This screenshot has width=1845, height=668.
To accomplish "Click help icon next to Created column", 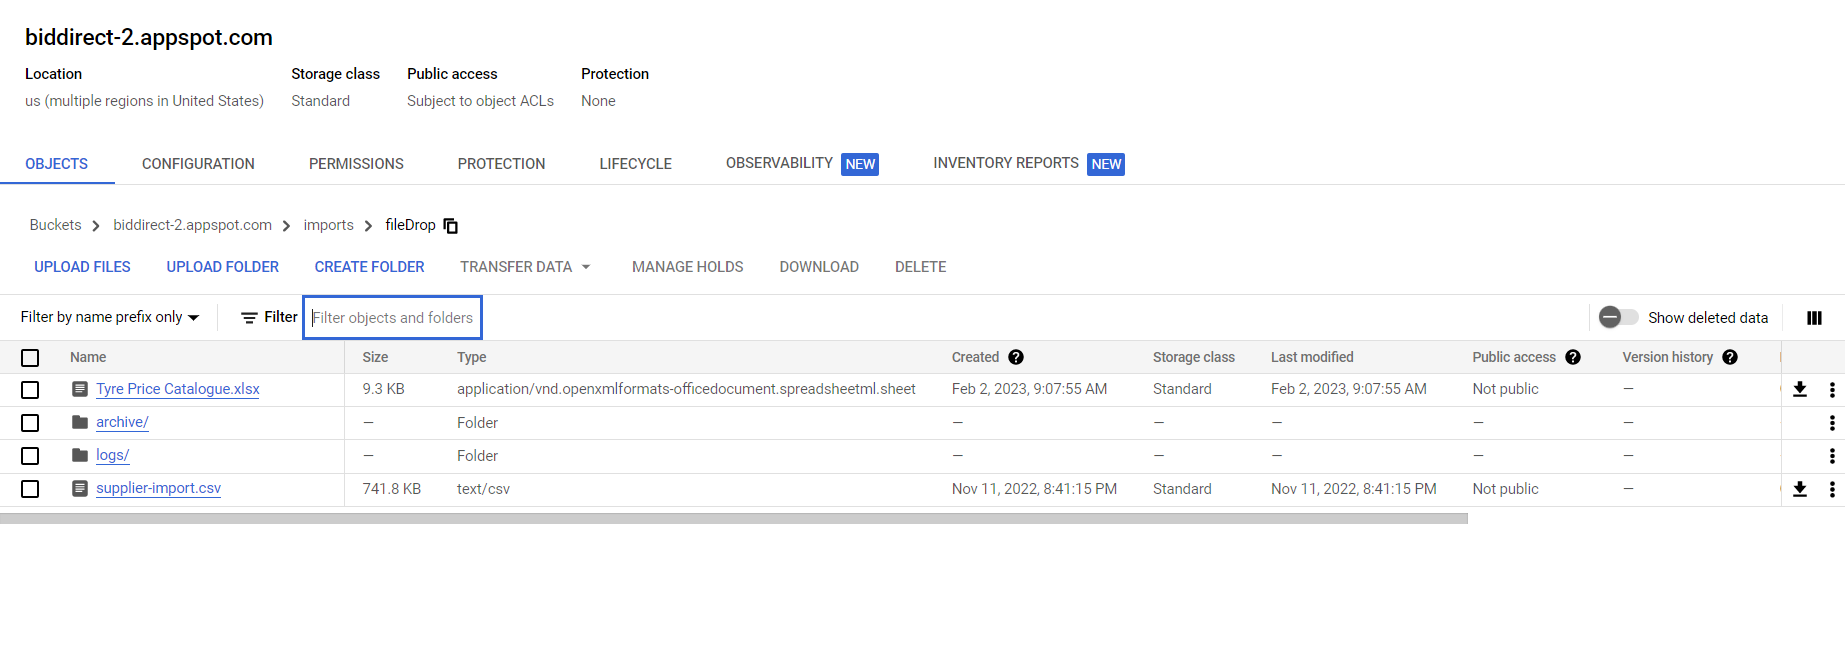I will (1016, 357).
